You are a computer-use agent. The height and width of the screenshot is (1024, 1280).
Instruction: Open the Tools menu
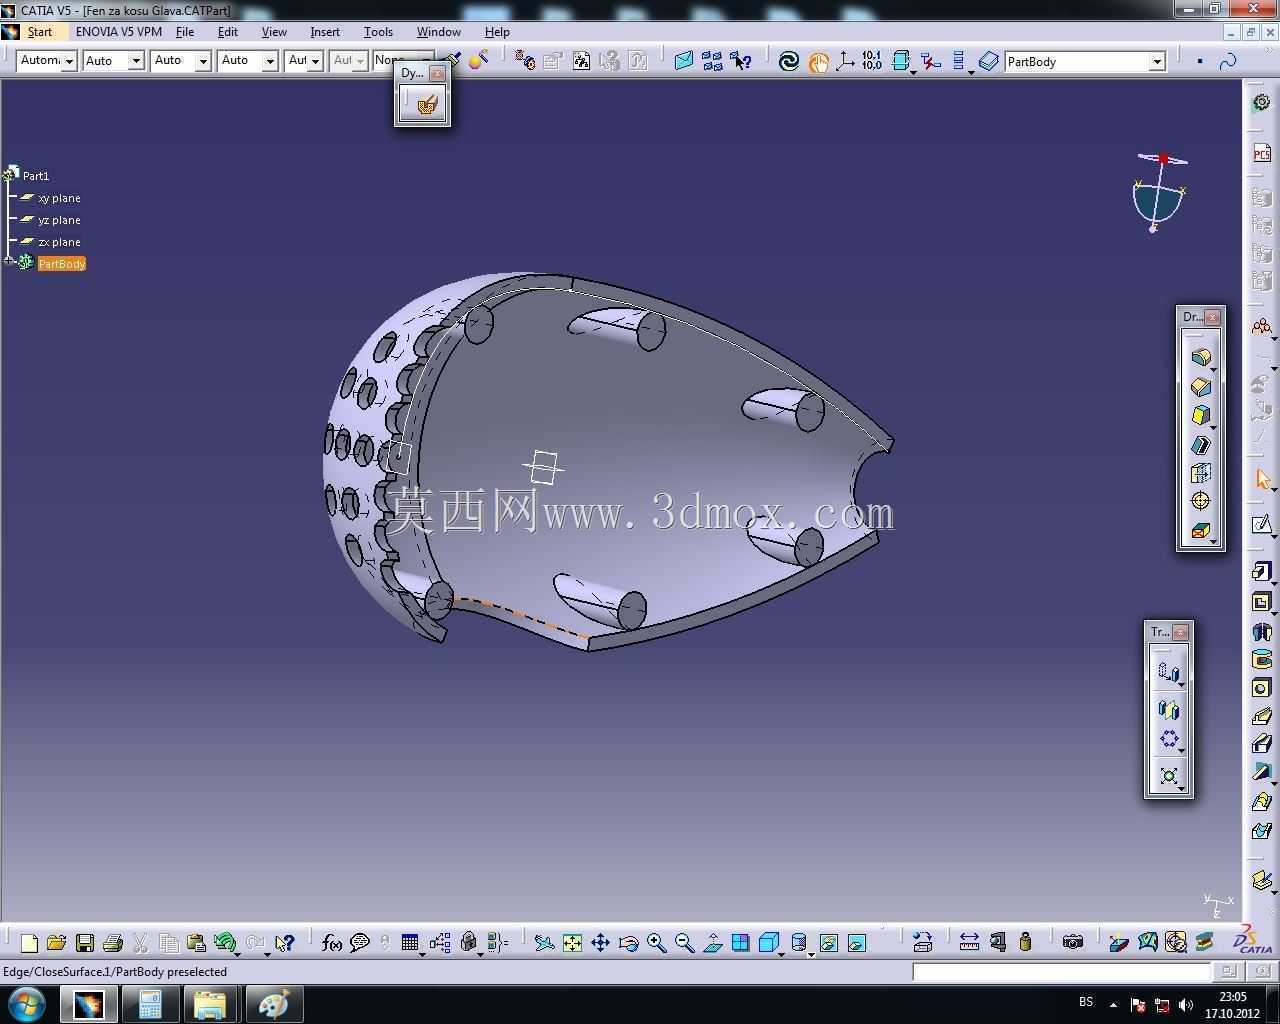(378, 31)
